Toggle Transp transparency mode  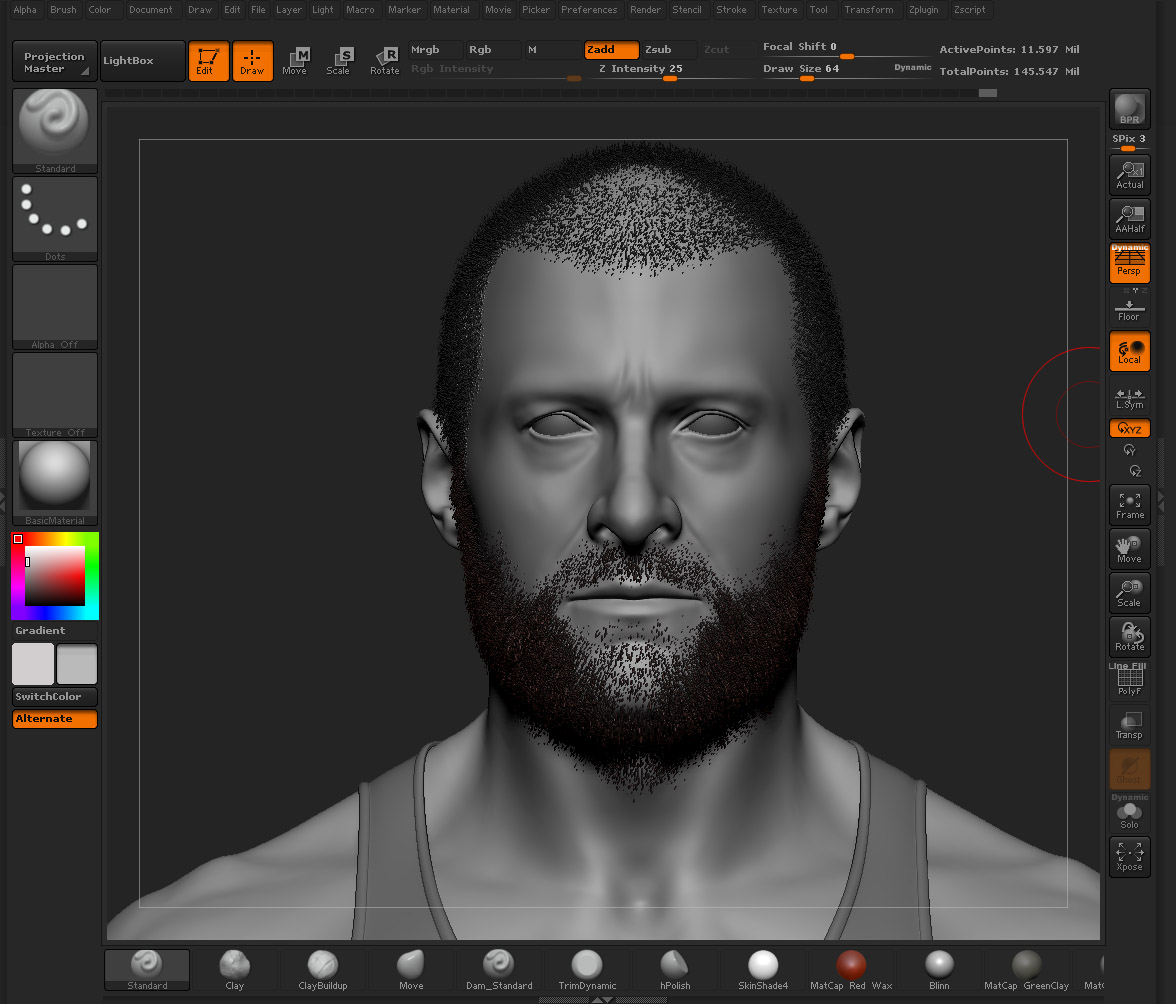[1130, 725]
